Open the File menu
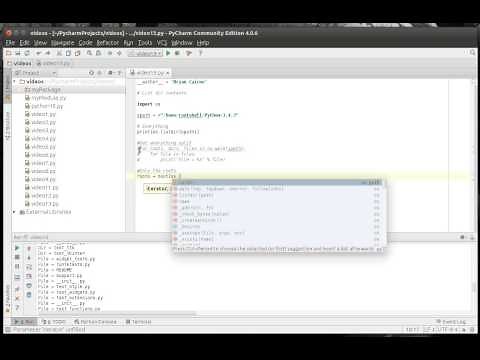The image size is (480, 360). [10, 43]
